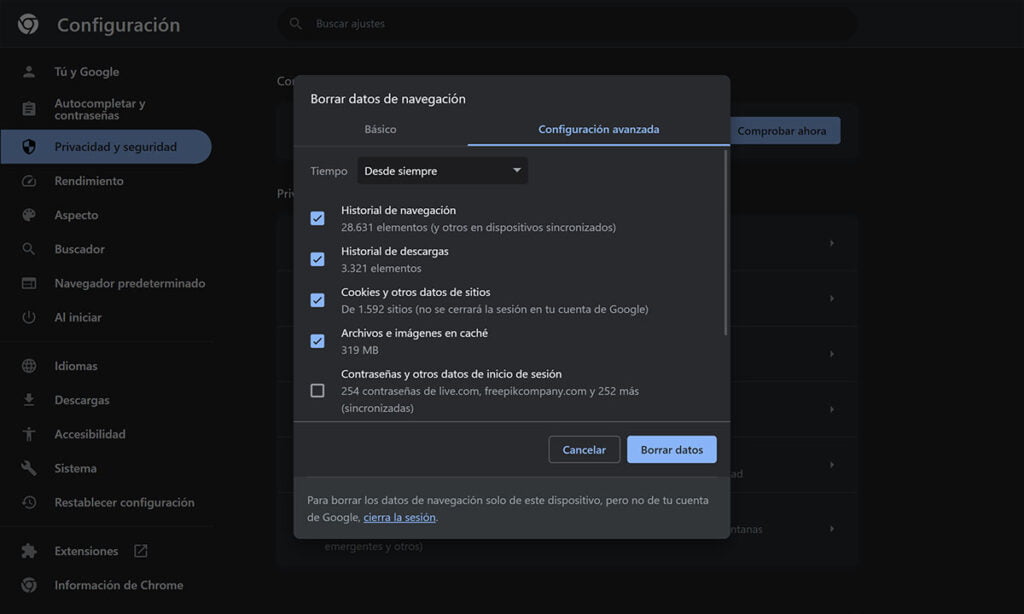Image resolution: width=1024 pixels, height=614 pixels.
Task: Click the person icon for Tú y Google
Action: [x=29, y=72]
